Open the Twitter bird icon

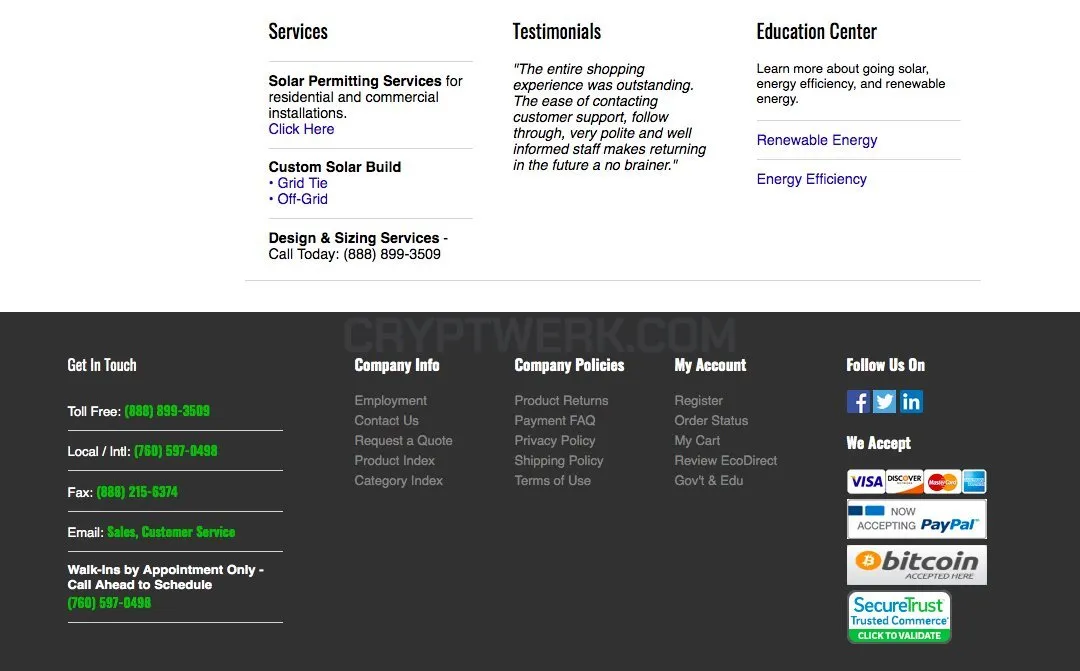click(884, 402)
